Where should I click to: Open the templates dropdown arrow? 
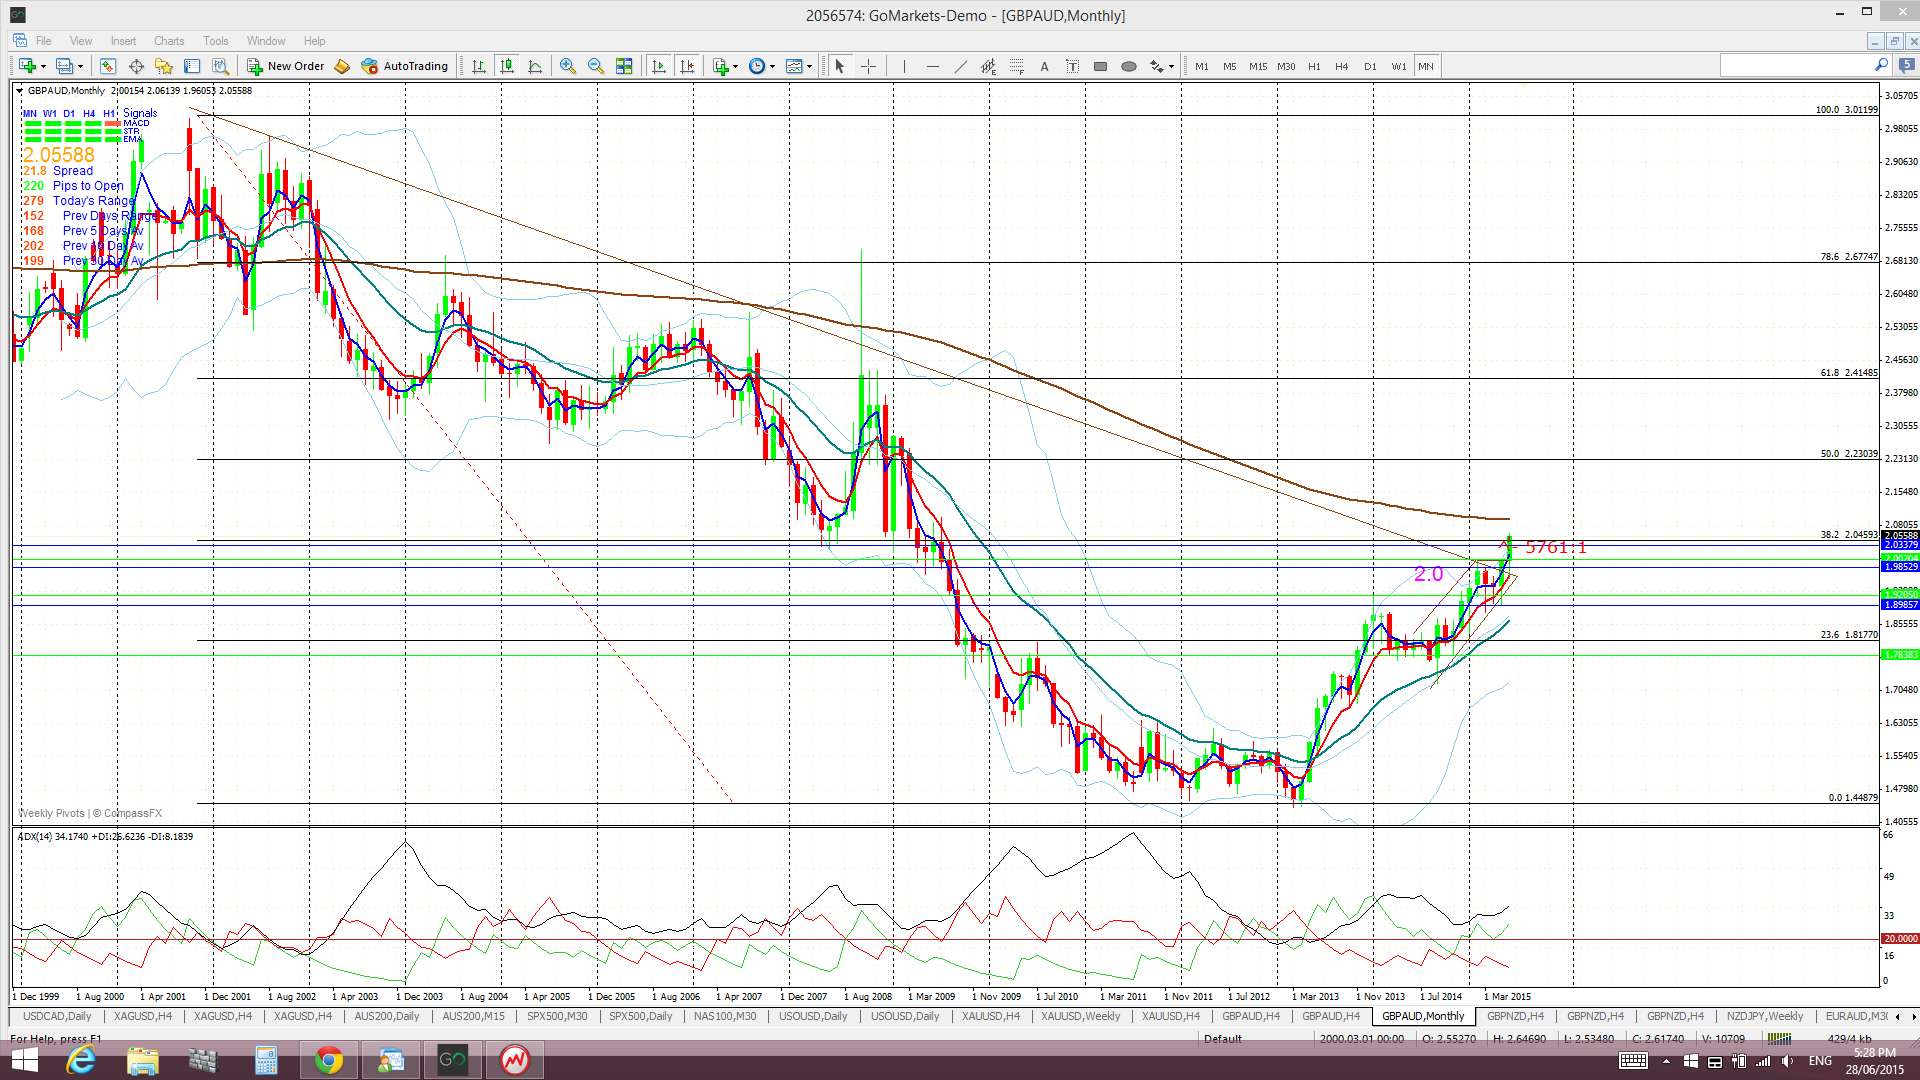810,66
